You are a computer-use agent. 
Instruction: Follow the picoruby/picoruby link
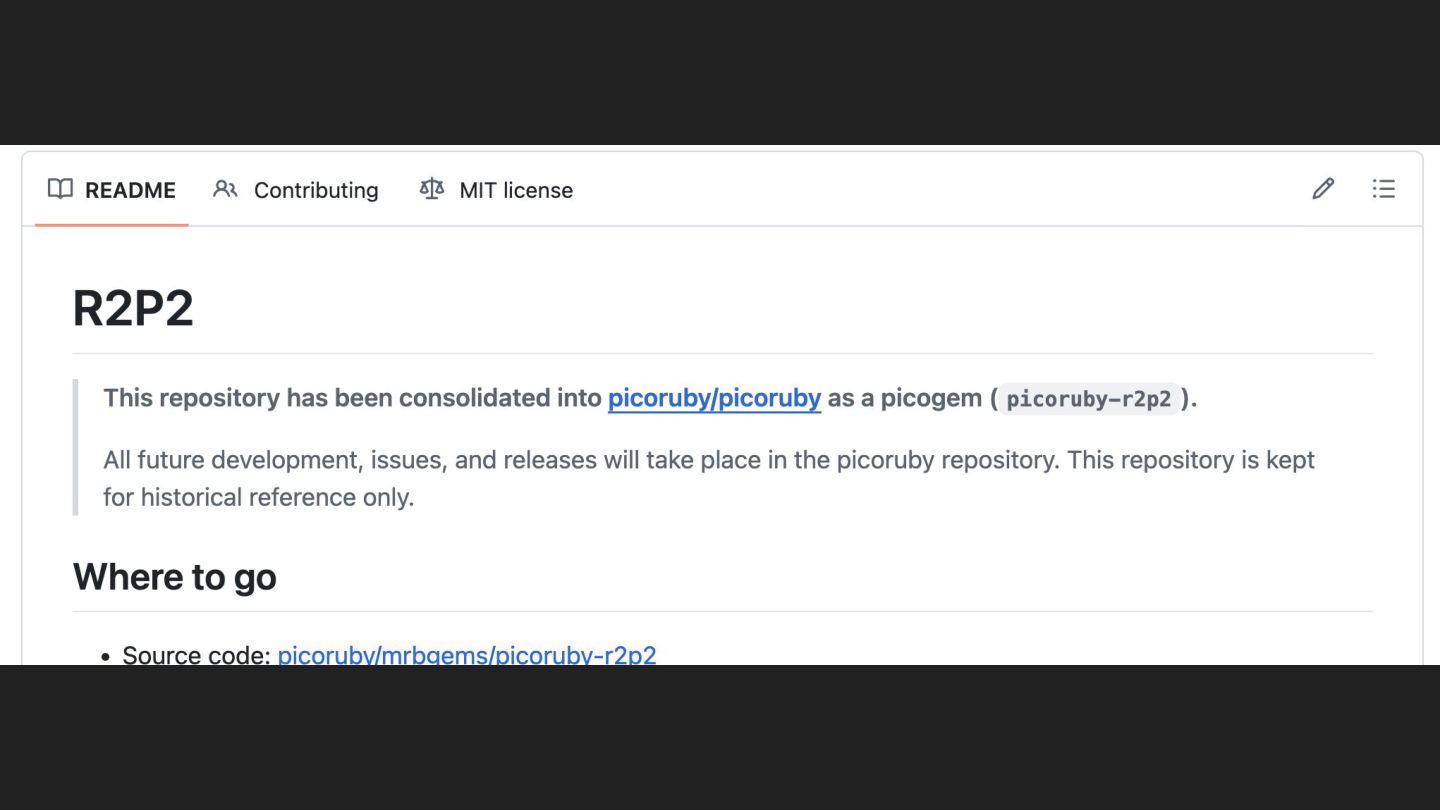714,398
